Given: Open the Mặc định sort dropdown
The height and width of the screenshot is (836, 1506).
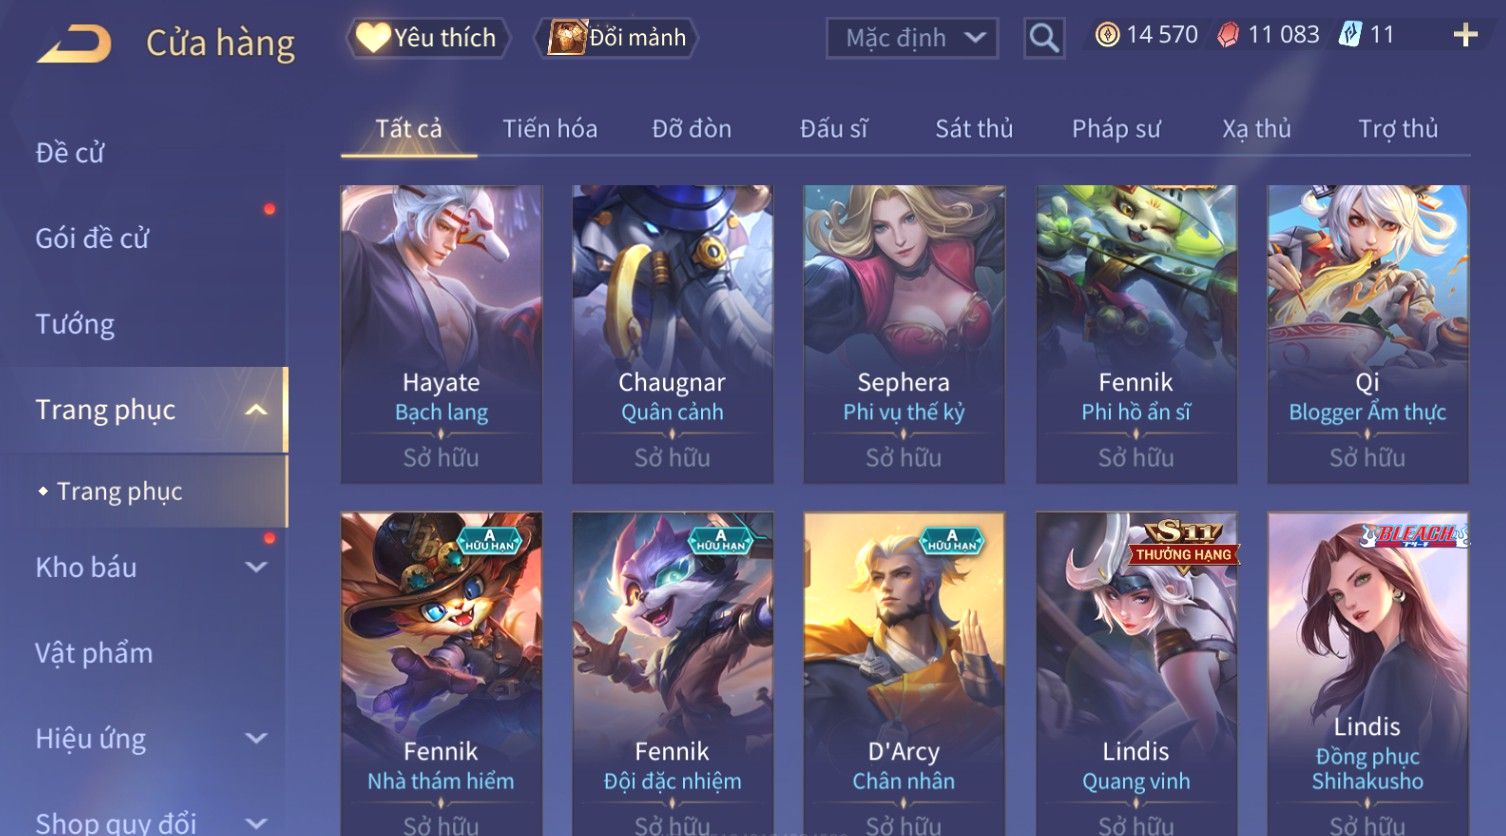Looking at the screenshot, I should 912,38.
